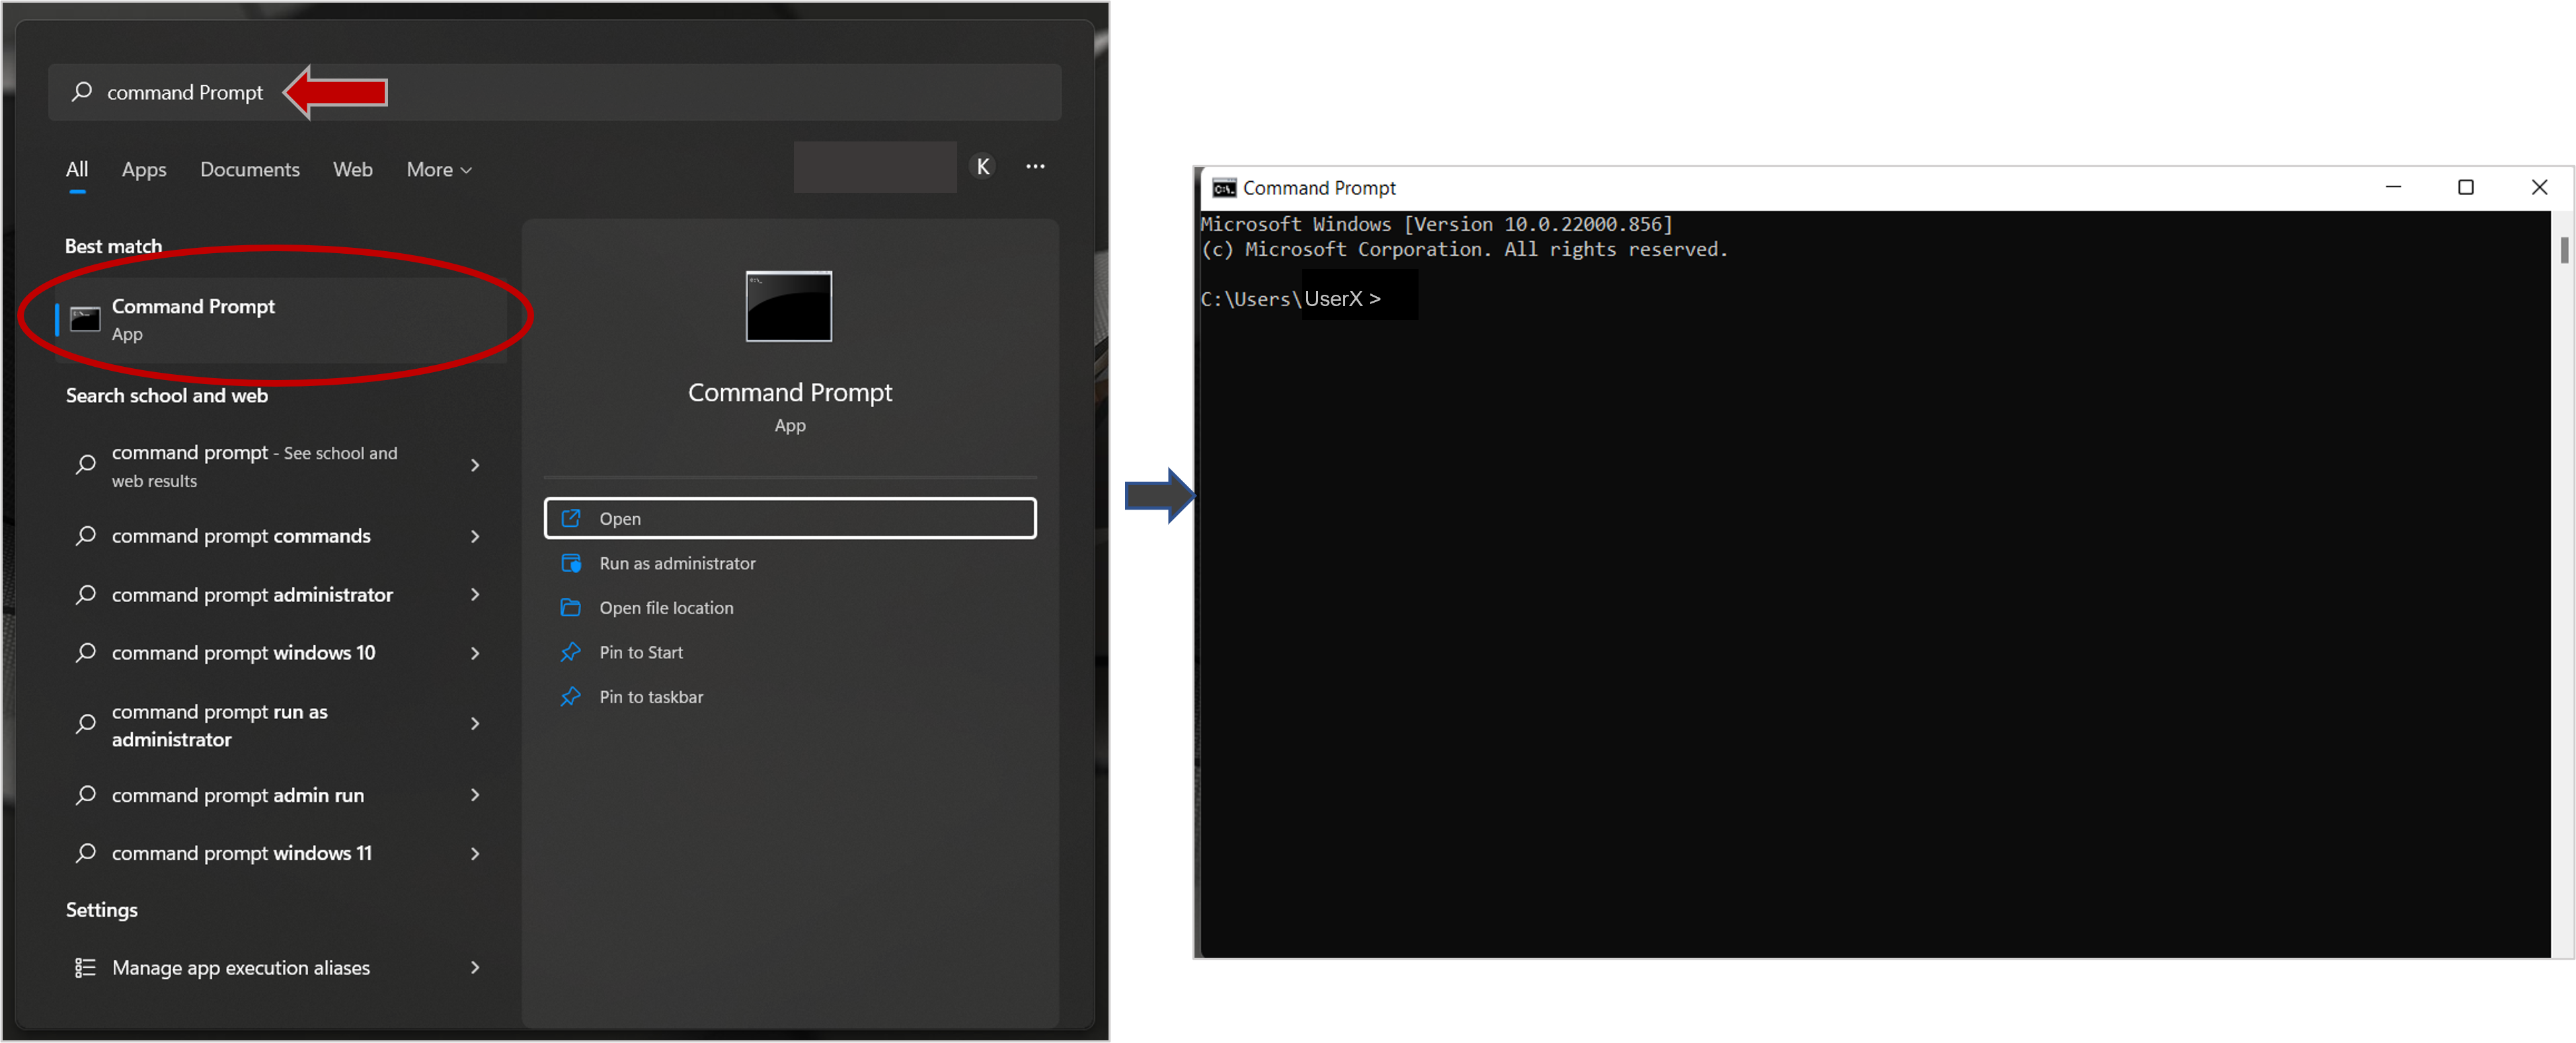The height and width of the screenshot is (1043, 2576).
Task: Click the Command Prompt app icon
Action: pyautogui.click(x=85, y=317)
